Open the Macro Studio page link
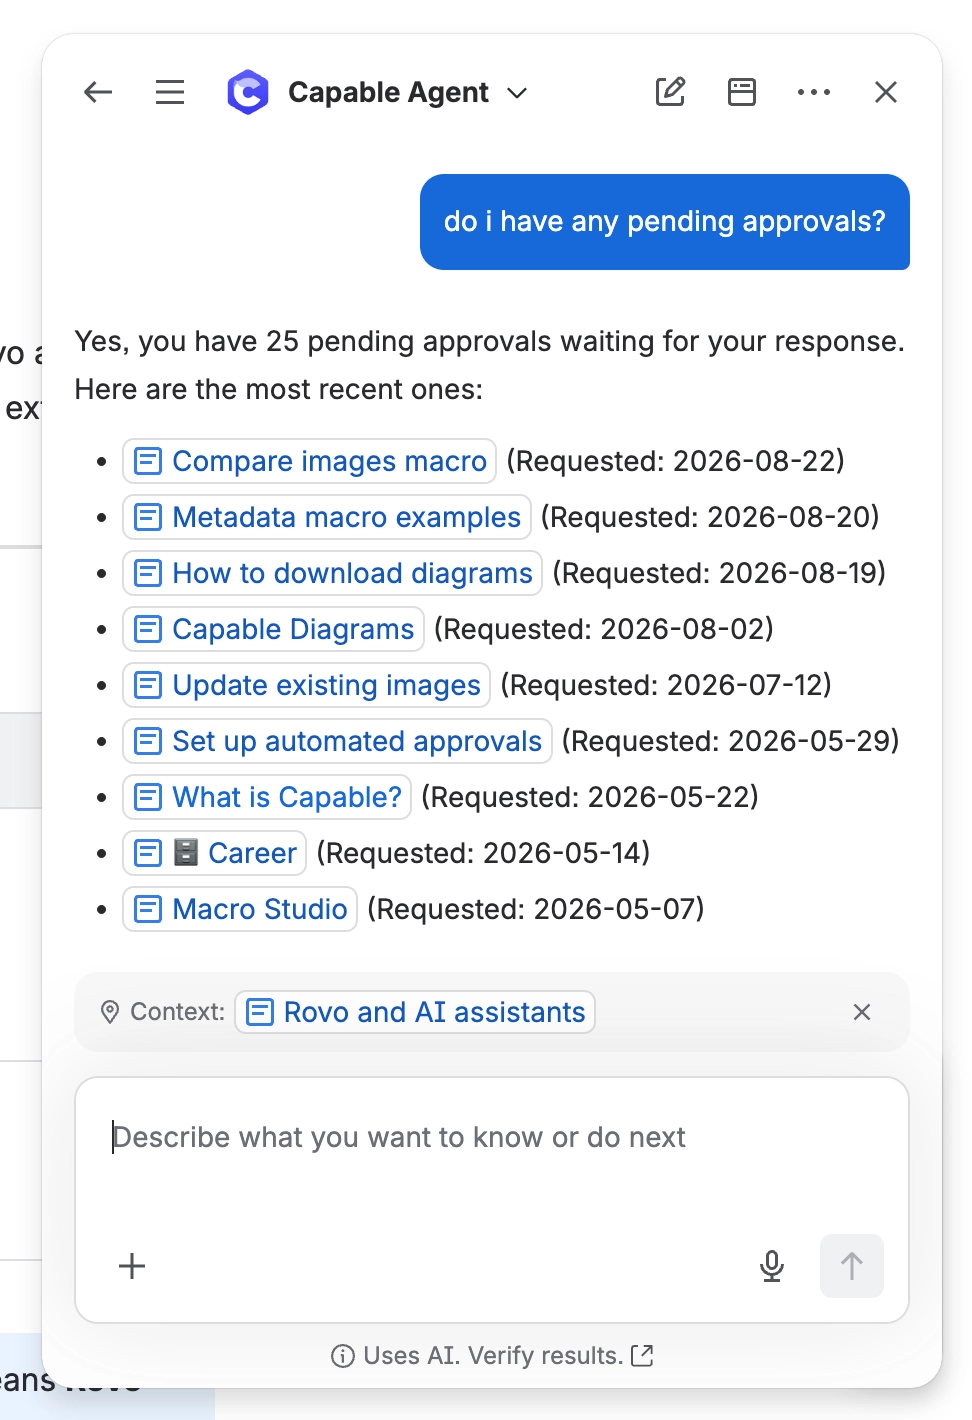Screen dimensions: 972x1420 pyautogui.click(x=240, y=909)
